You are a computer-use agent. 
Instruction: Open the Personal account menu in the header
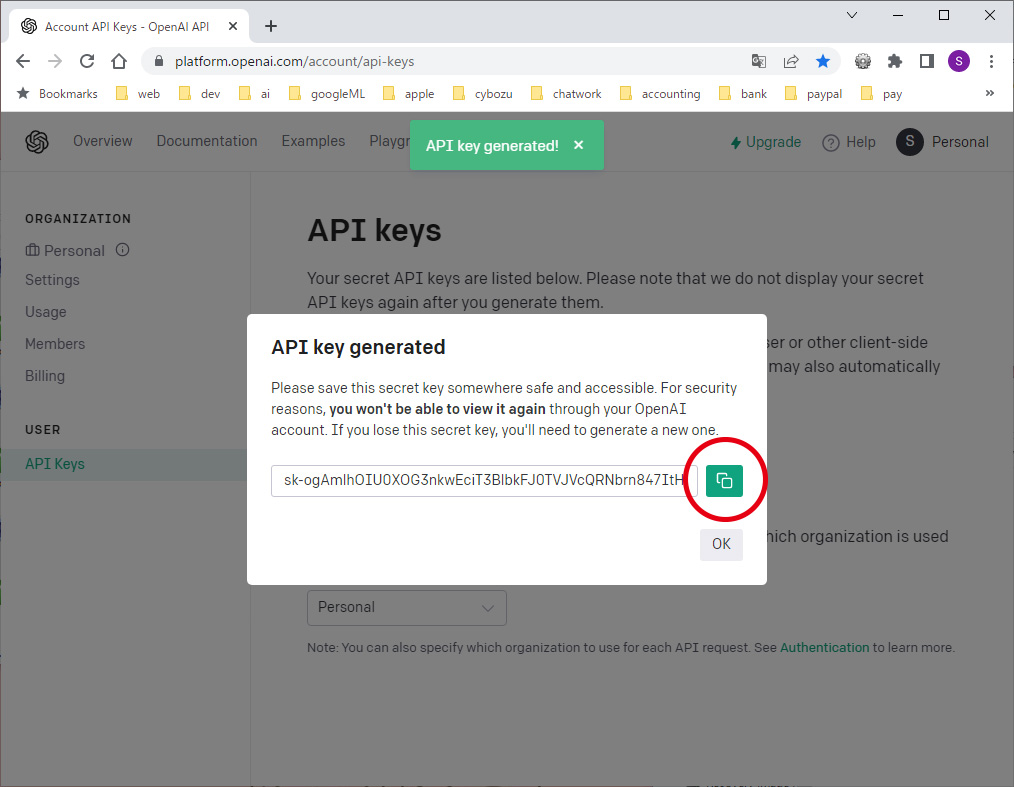click(x=942, y=142)
